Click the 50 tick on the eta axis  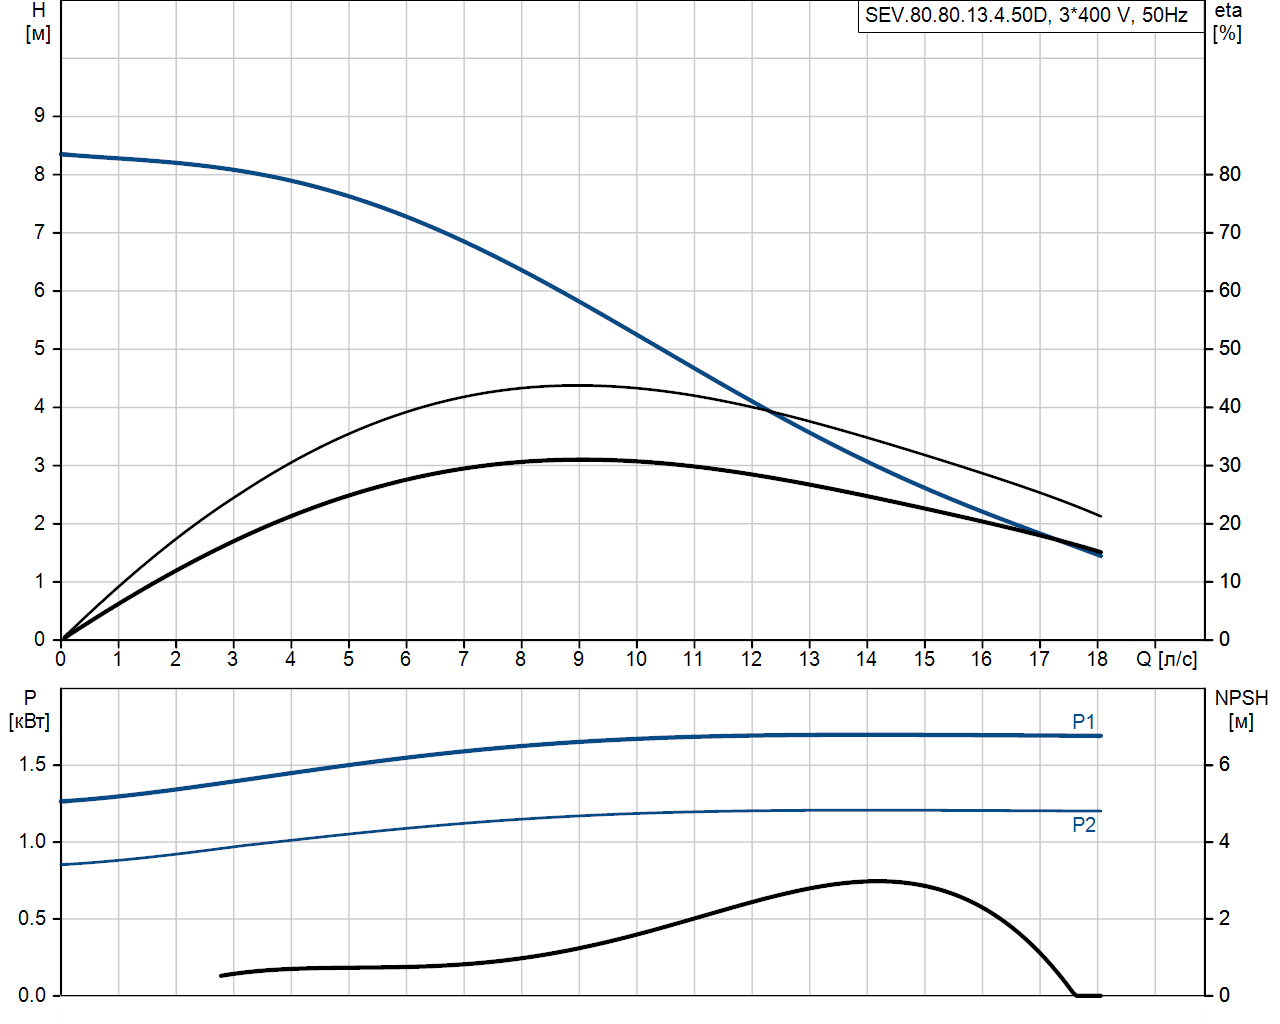click(1229, 349)
